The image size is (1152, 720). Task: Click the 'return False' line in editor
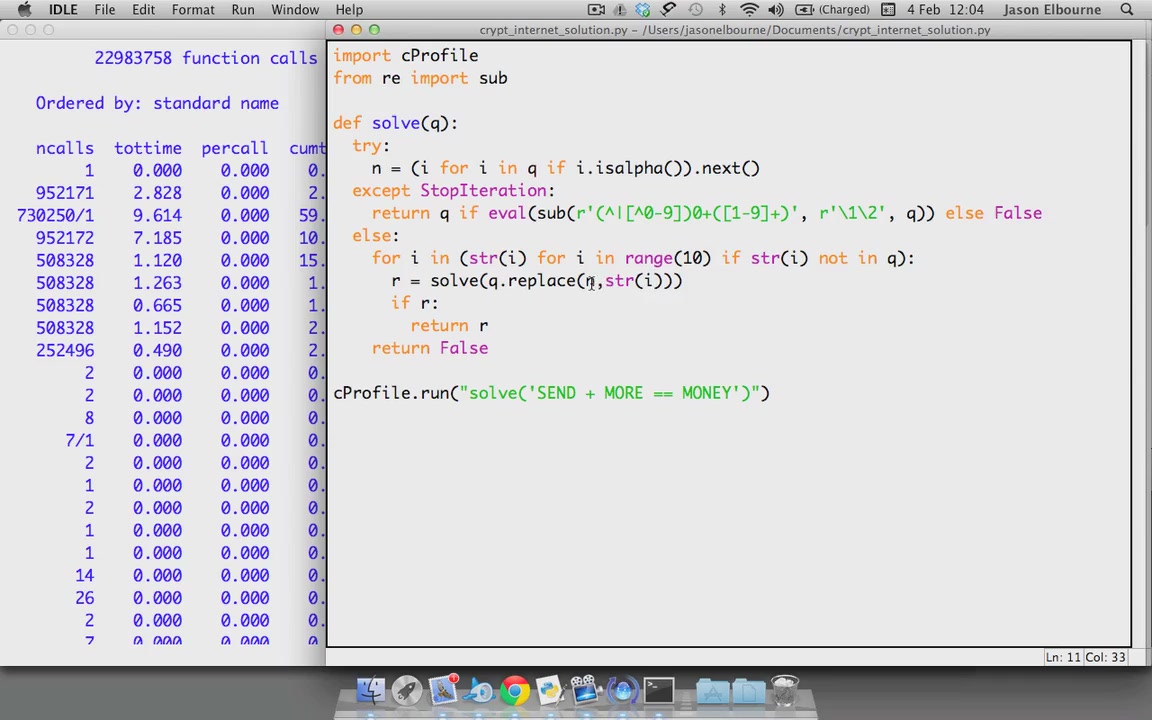click(430, 348)
